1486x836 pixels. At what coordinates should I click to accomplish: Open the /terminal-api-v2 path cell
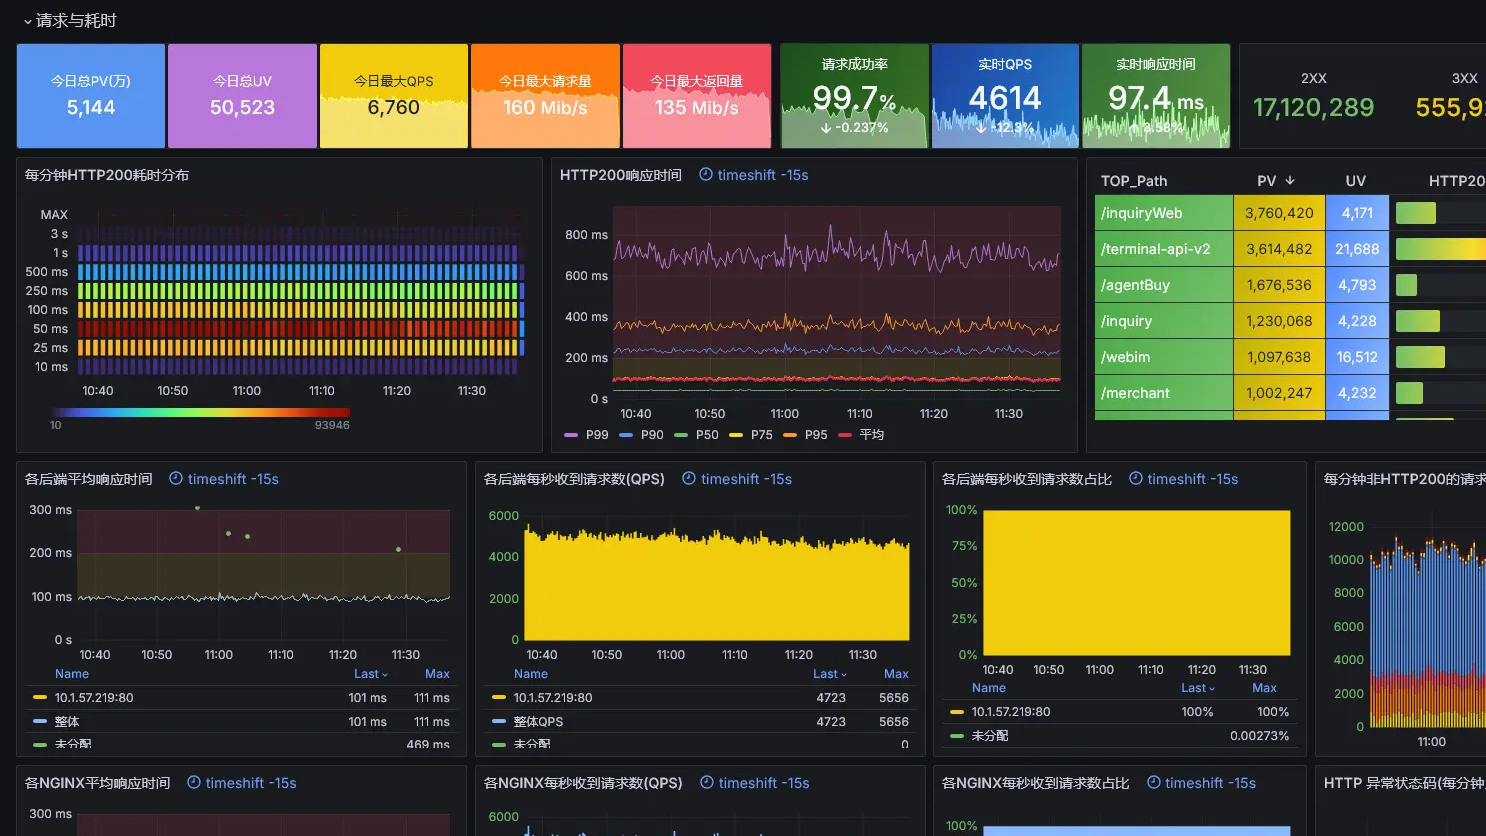1164,249
